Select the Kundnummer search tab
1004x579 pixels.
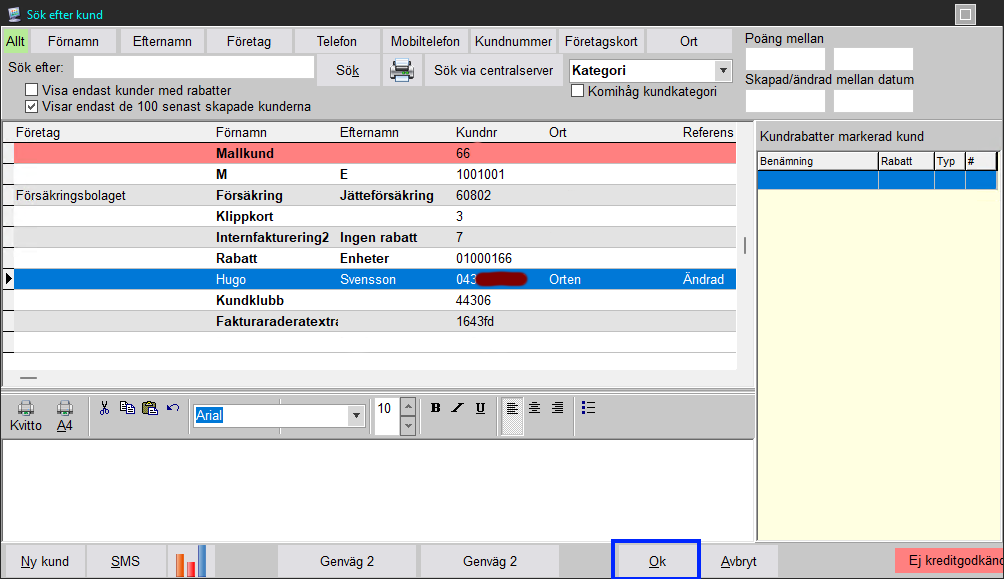(513, 41)
